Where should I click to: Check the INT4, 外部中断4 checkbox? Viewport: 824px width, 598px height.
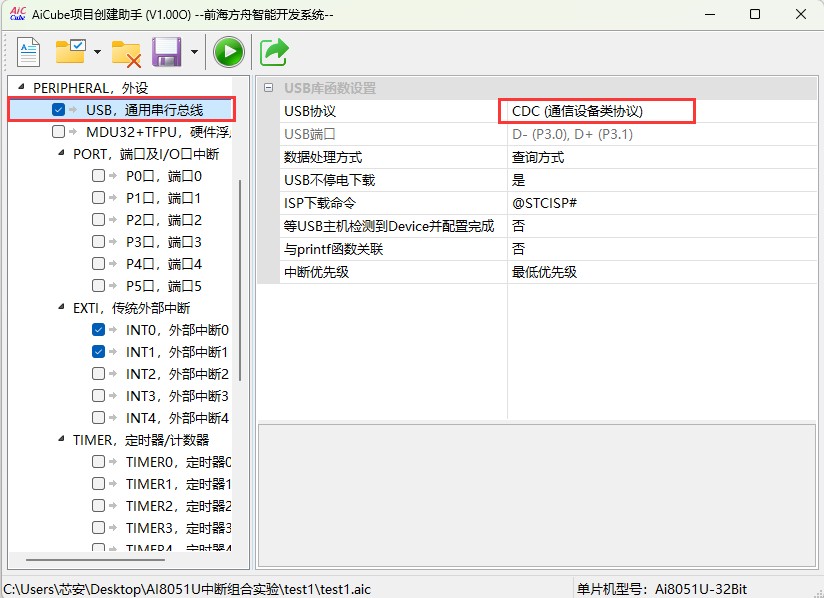pyautogui.click(x=98, y=417)
